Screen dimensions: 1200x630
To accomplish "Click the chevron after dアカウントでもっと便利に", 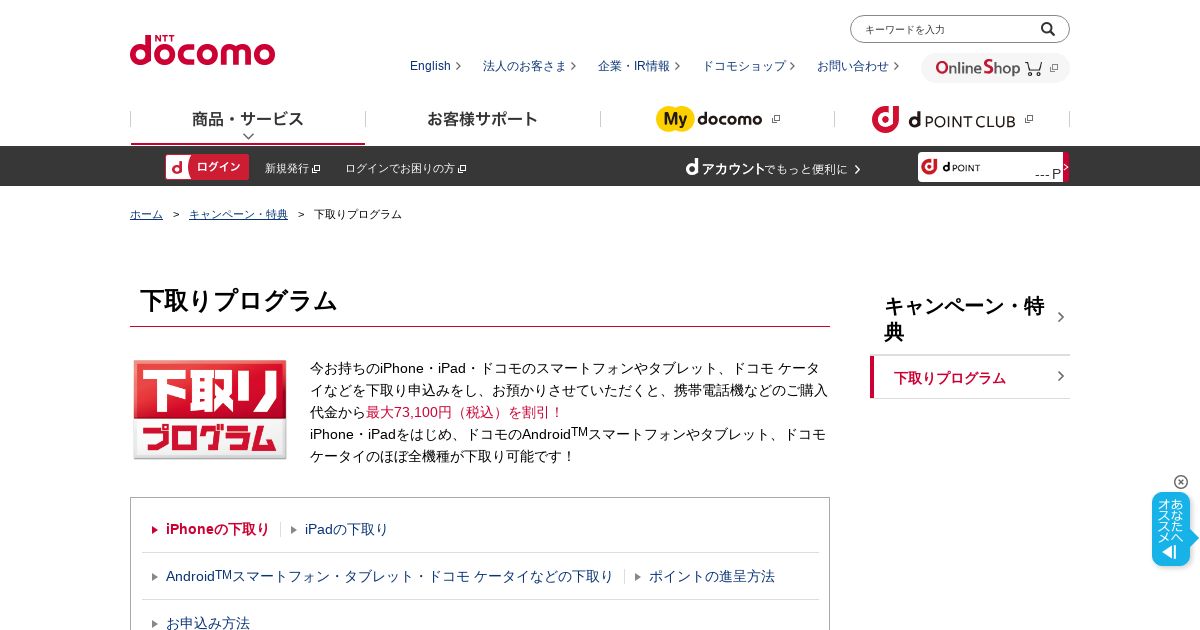I will [x=857, y=169].
